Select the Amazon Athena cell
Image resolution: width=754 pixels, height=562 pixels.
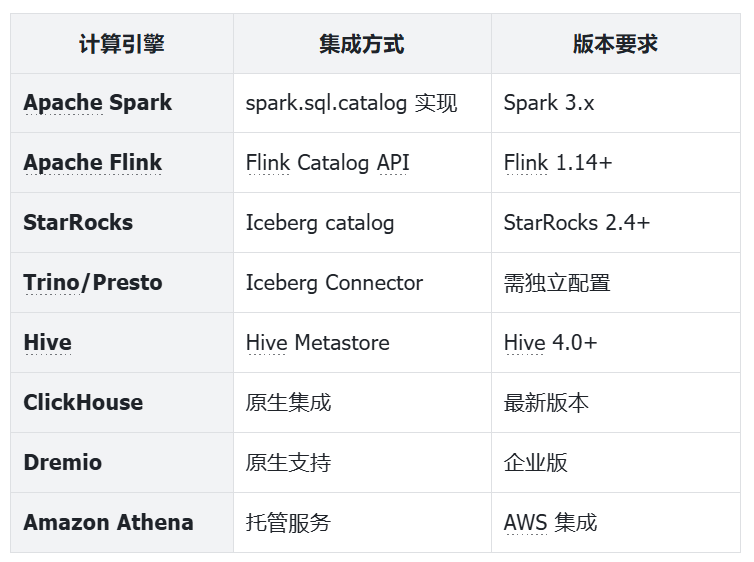coord(108,523)
